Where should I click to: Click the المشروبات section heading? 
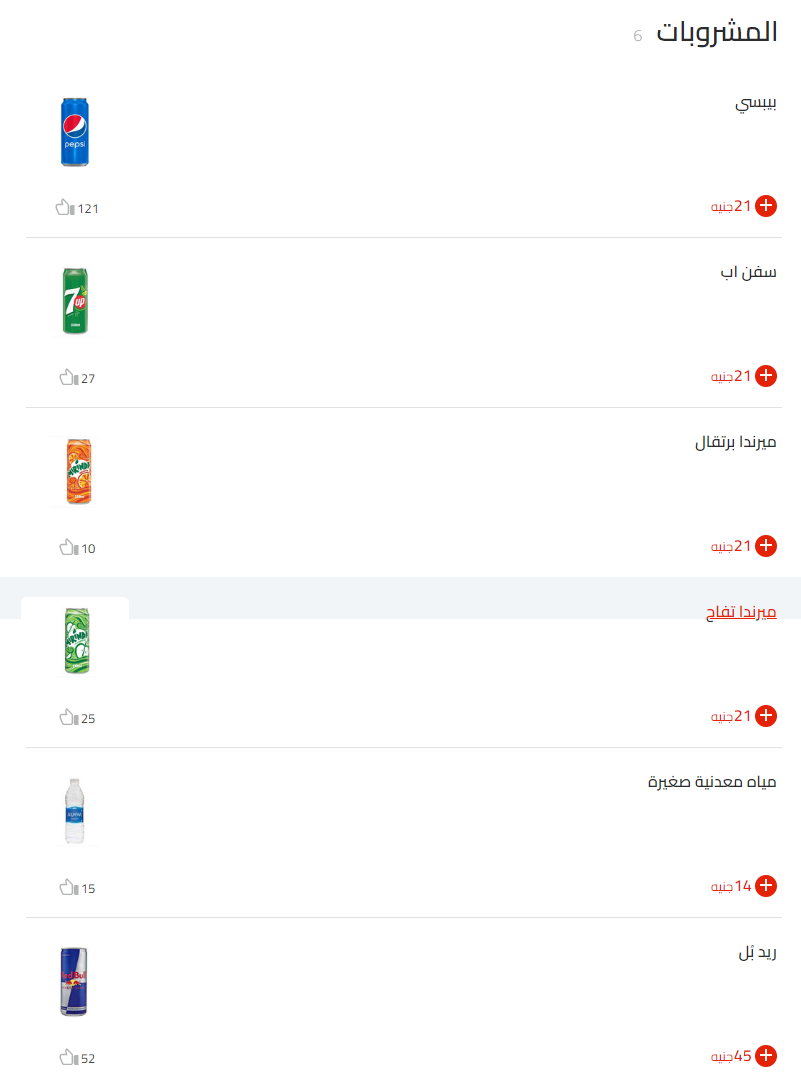point(716,32)
